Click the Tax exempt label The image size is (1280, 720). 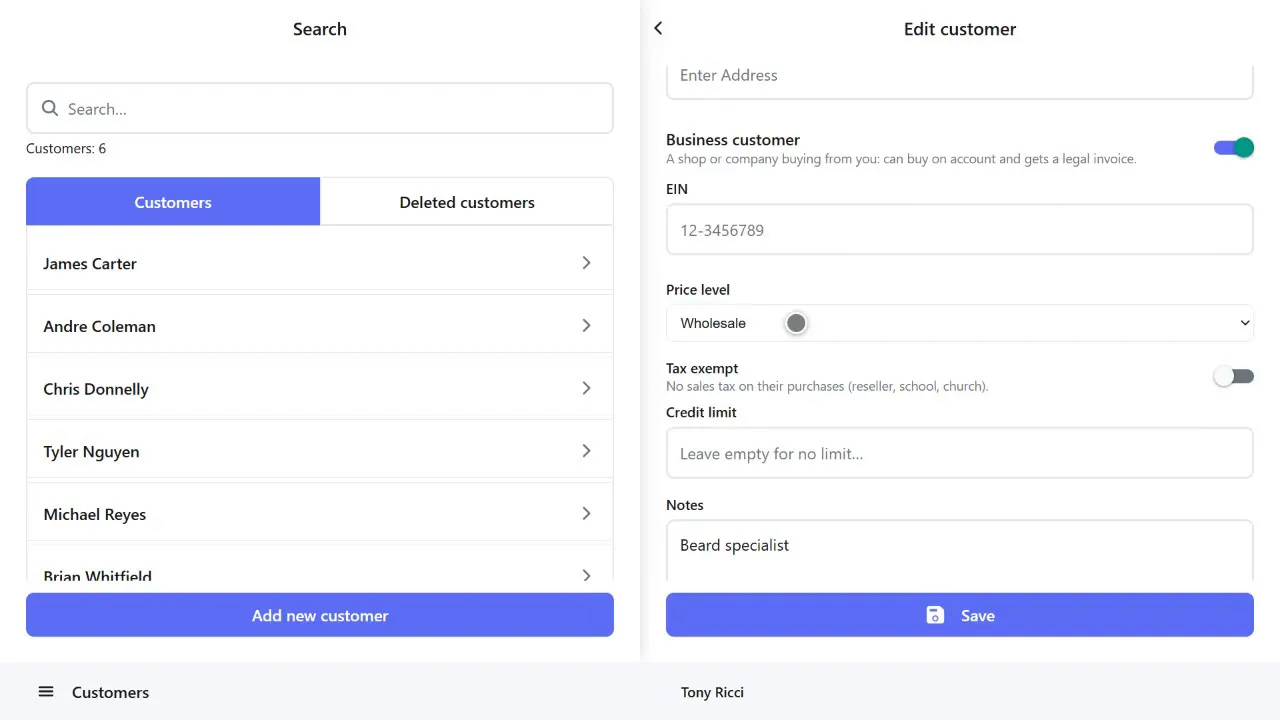(x=702, y=368)
